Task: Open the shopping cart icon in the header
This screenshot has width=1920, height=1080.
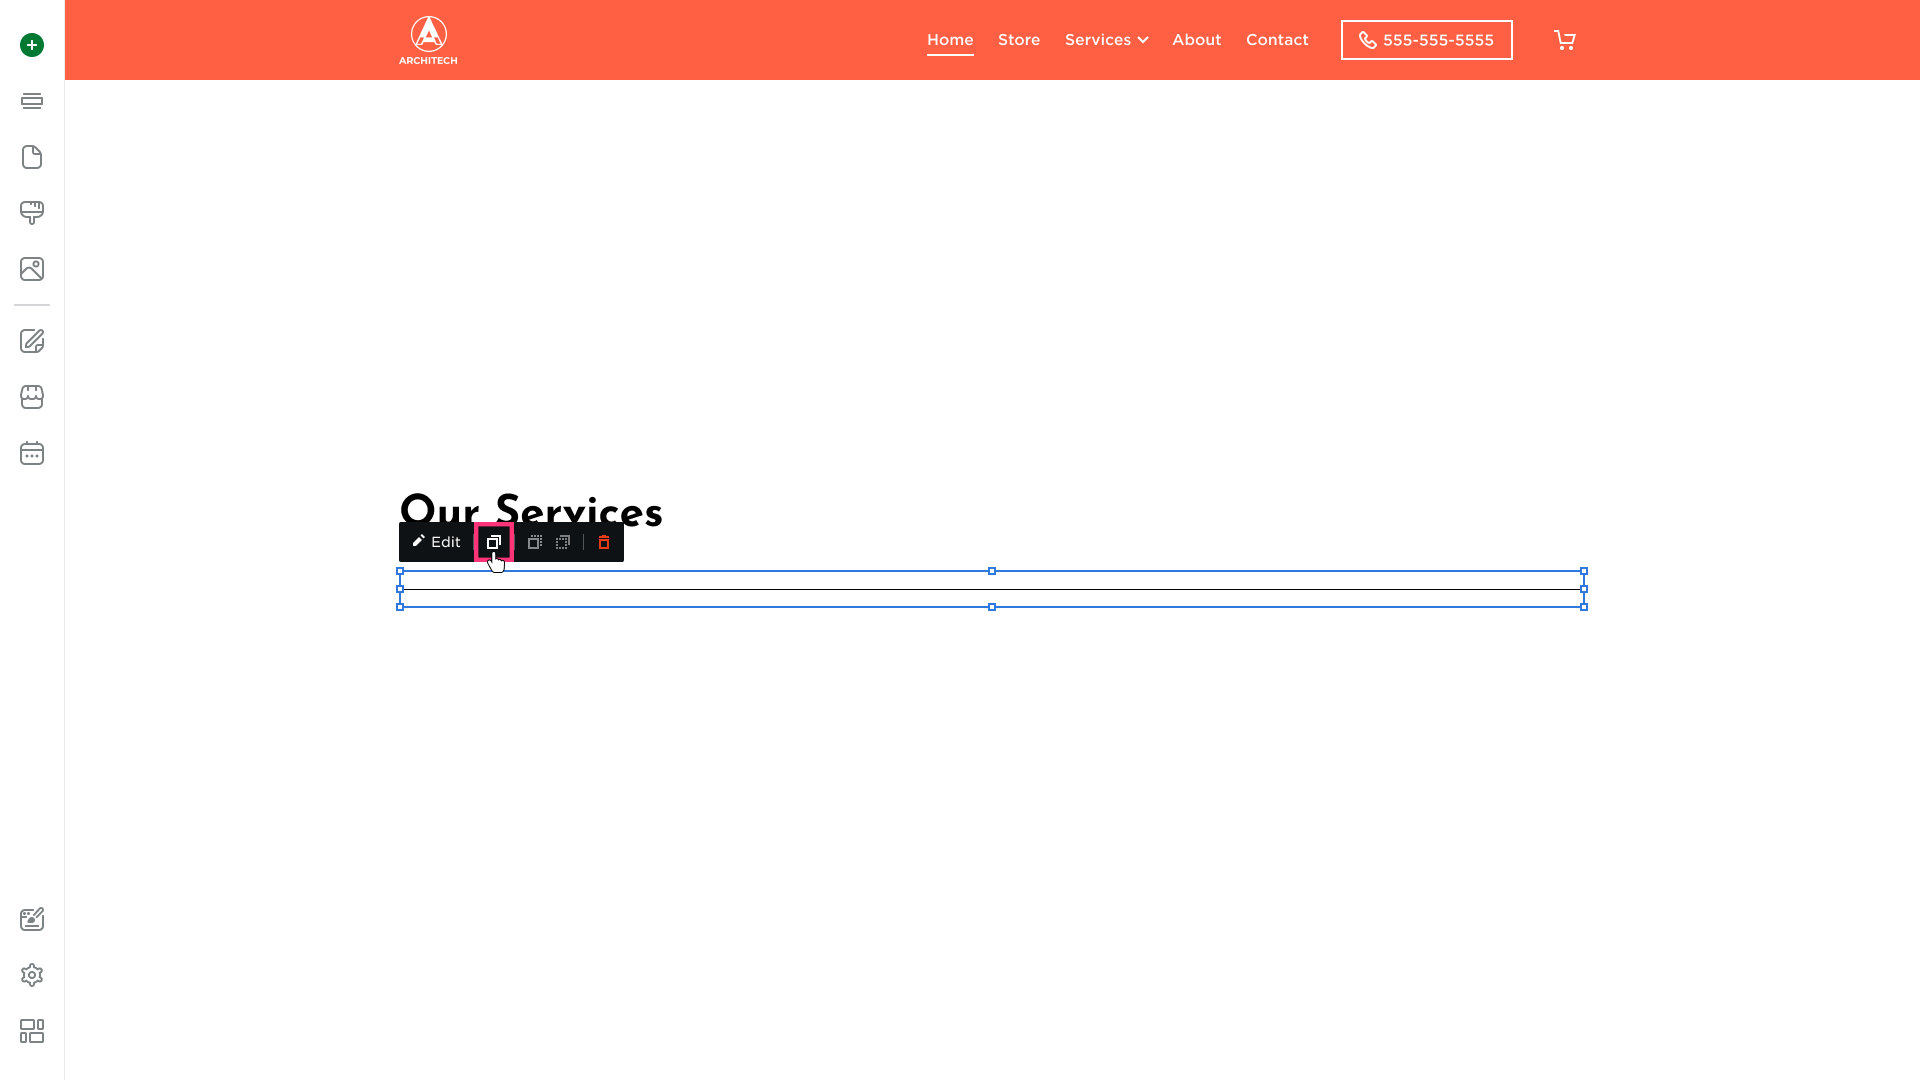Action: point(1565,40)
